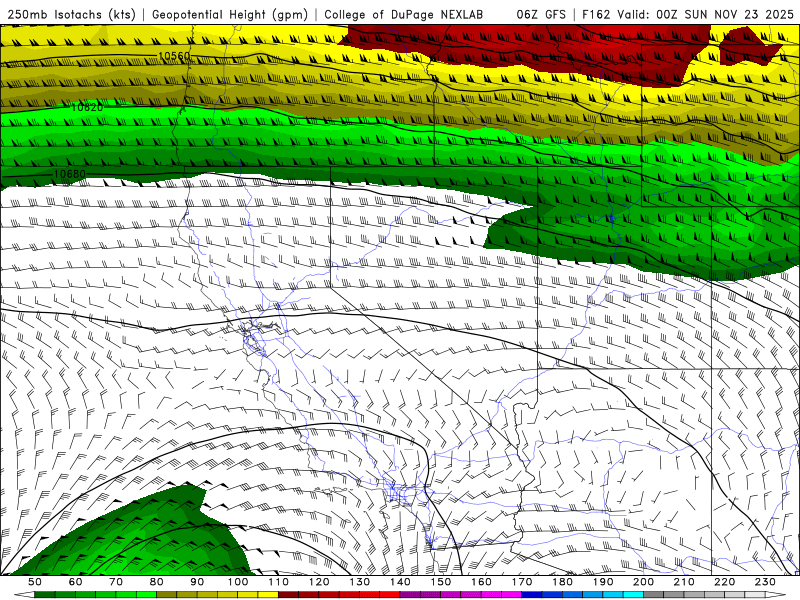This screenshot has width=800, height=600.
Task: Click the 50 value on the color scale
Action: (34, 582)
